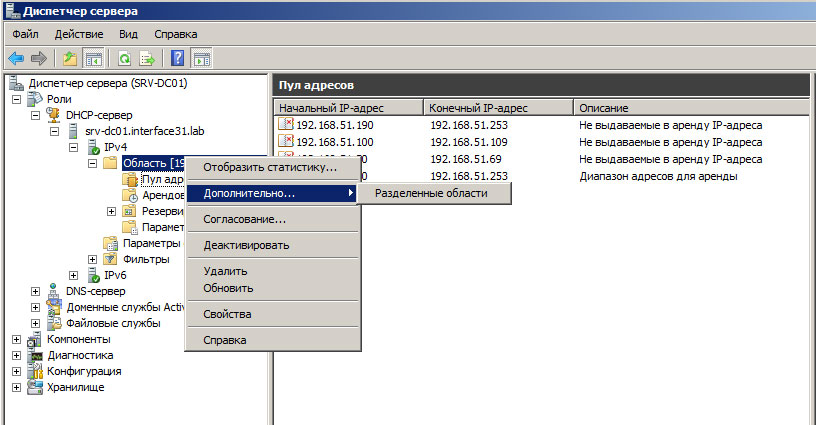Expand the DNS-сервер node
The width and height of the screenshot is (816, 425).
tap(35, 291)
